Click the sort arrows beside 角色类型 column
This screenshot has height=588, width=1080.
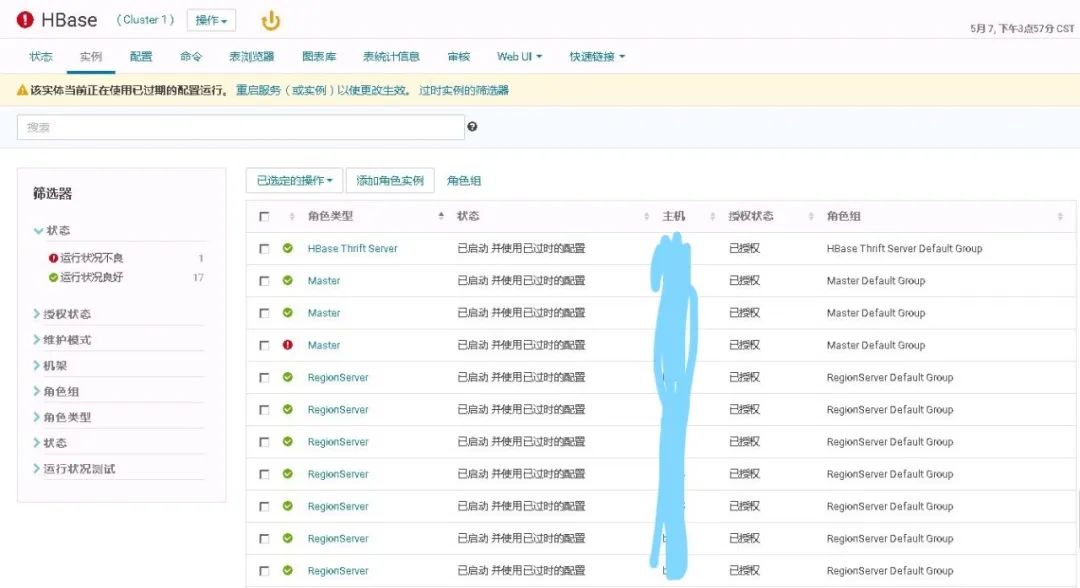coord(441,216)
